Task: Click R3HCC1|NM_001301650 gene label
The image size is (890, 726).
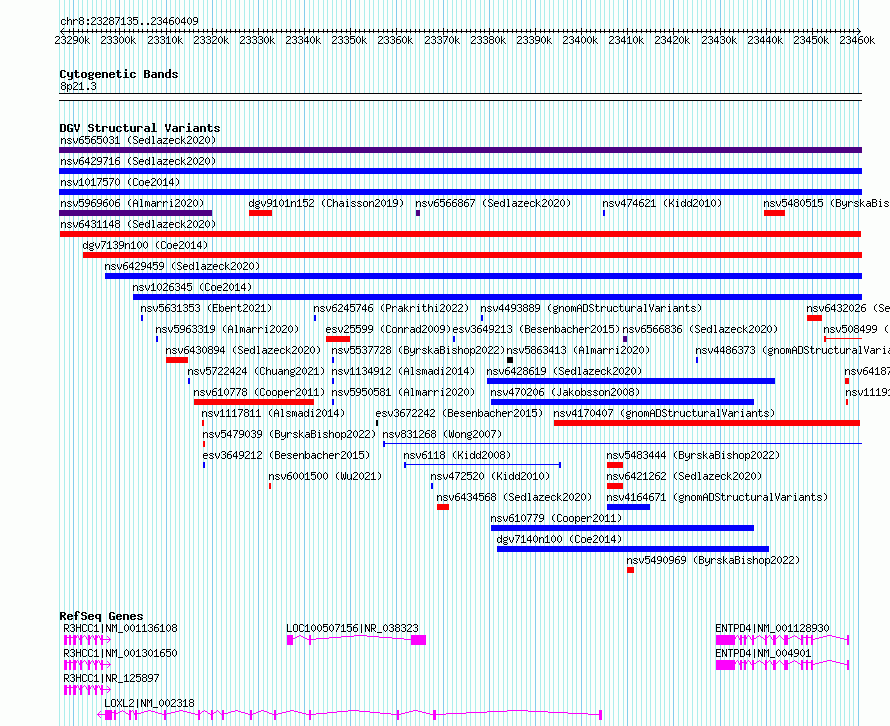Action: click(x=120, y=653)
